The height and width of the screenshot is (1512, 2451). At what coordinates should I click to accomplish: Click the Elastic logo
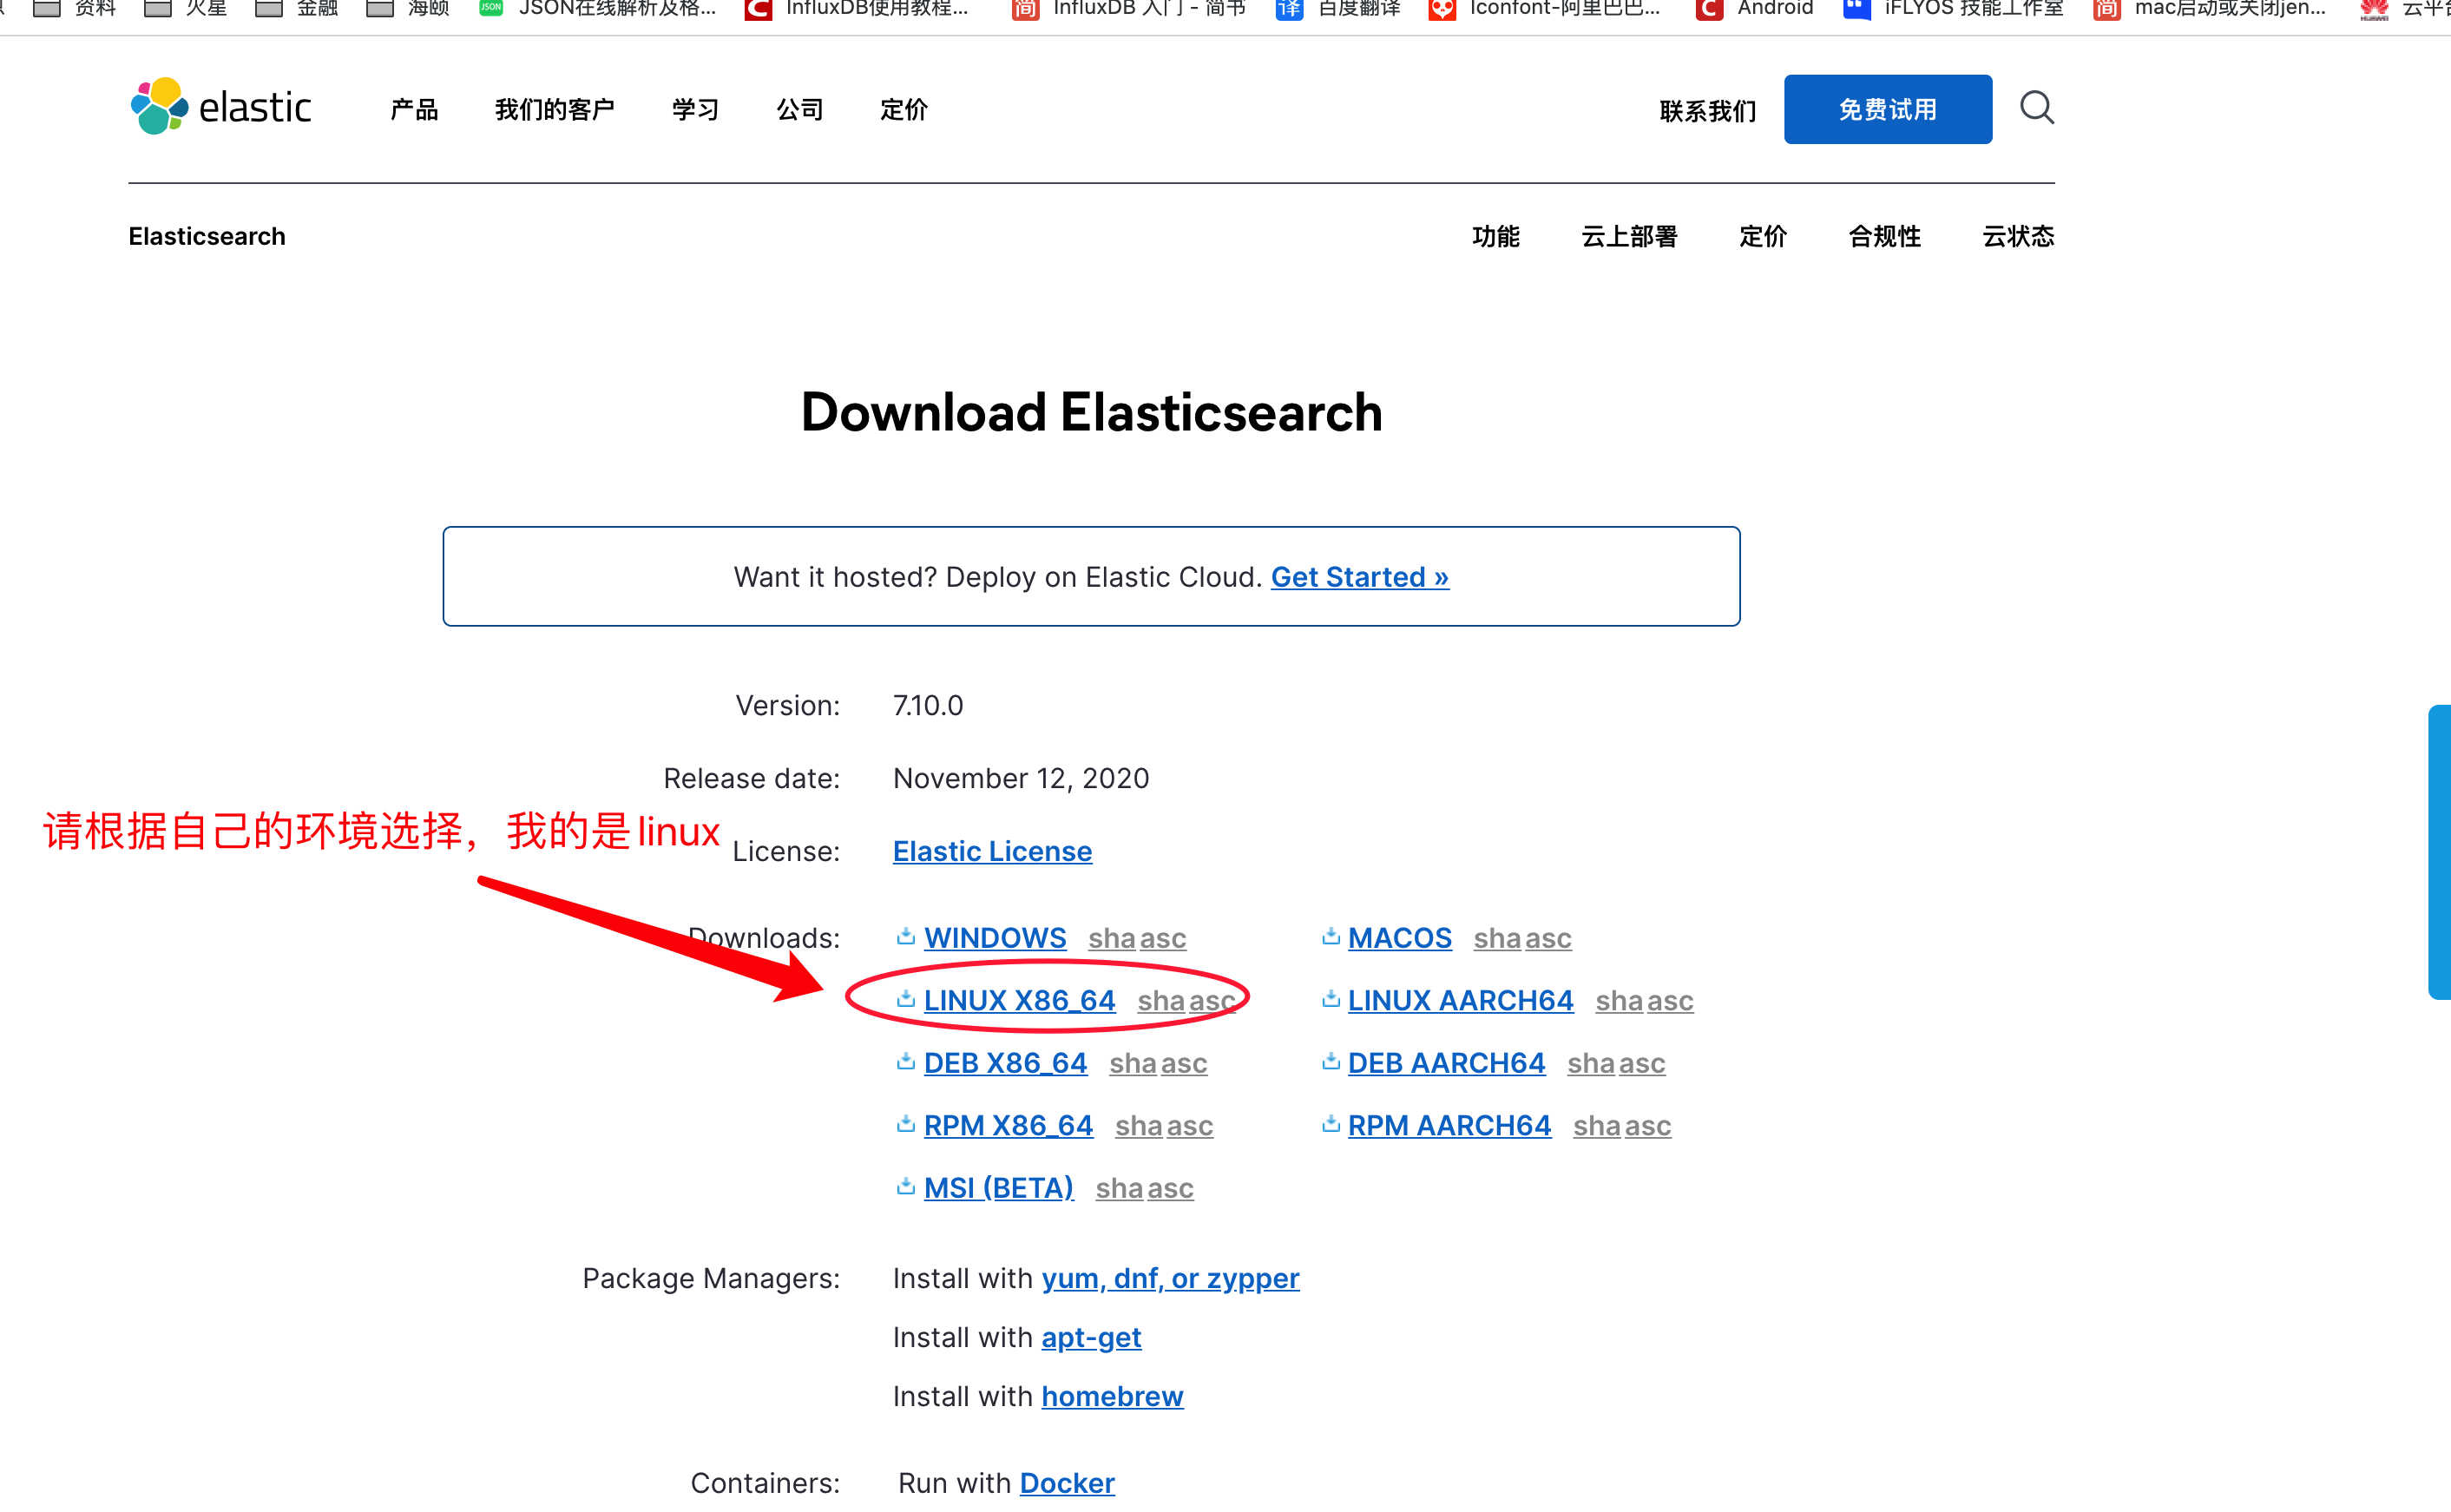[x=220, y=106]
